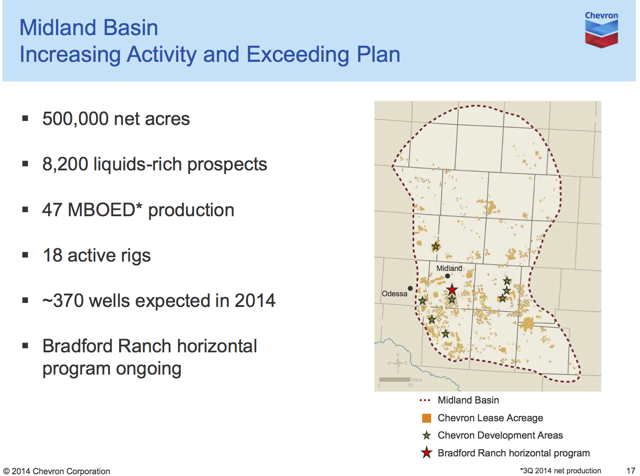640x476 pixels.
Task: Click the orange Chevron Lease Acreage swatch
Action: point(427,418)
